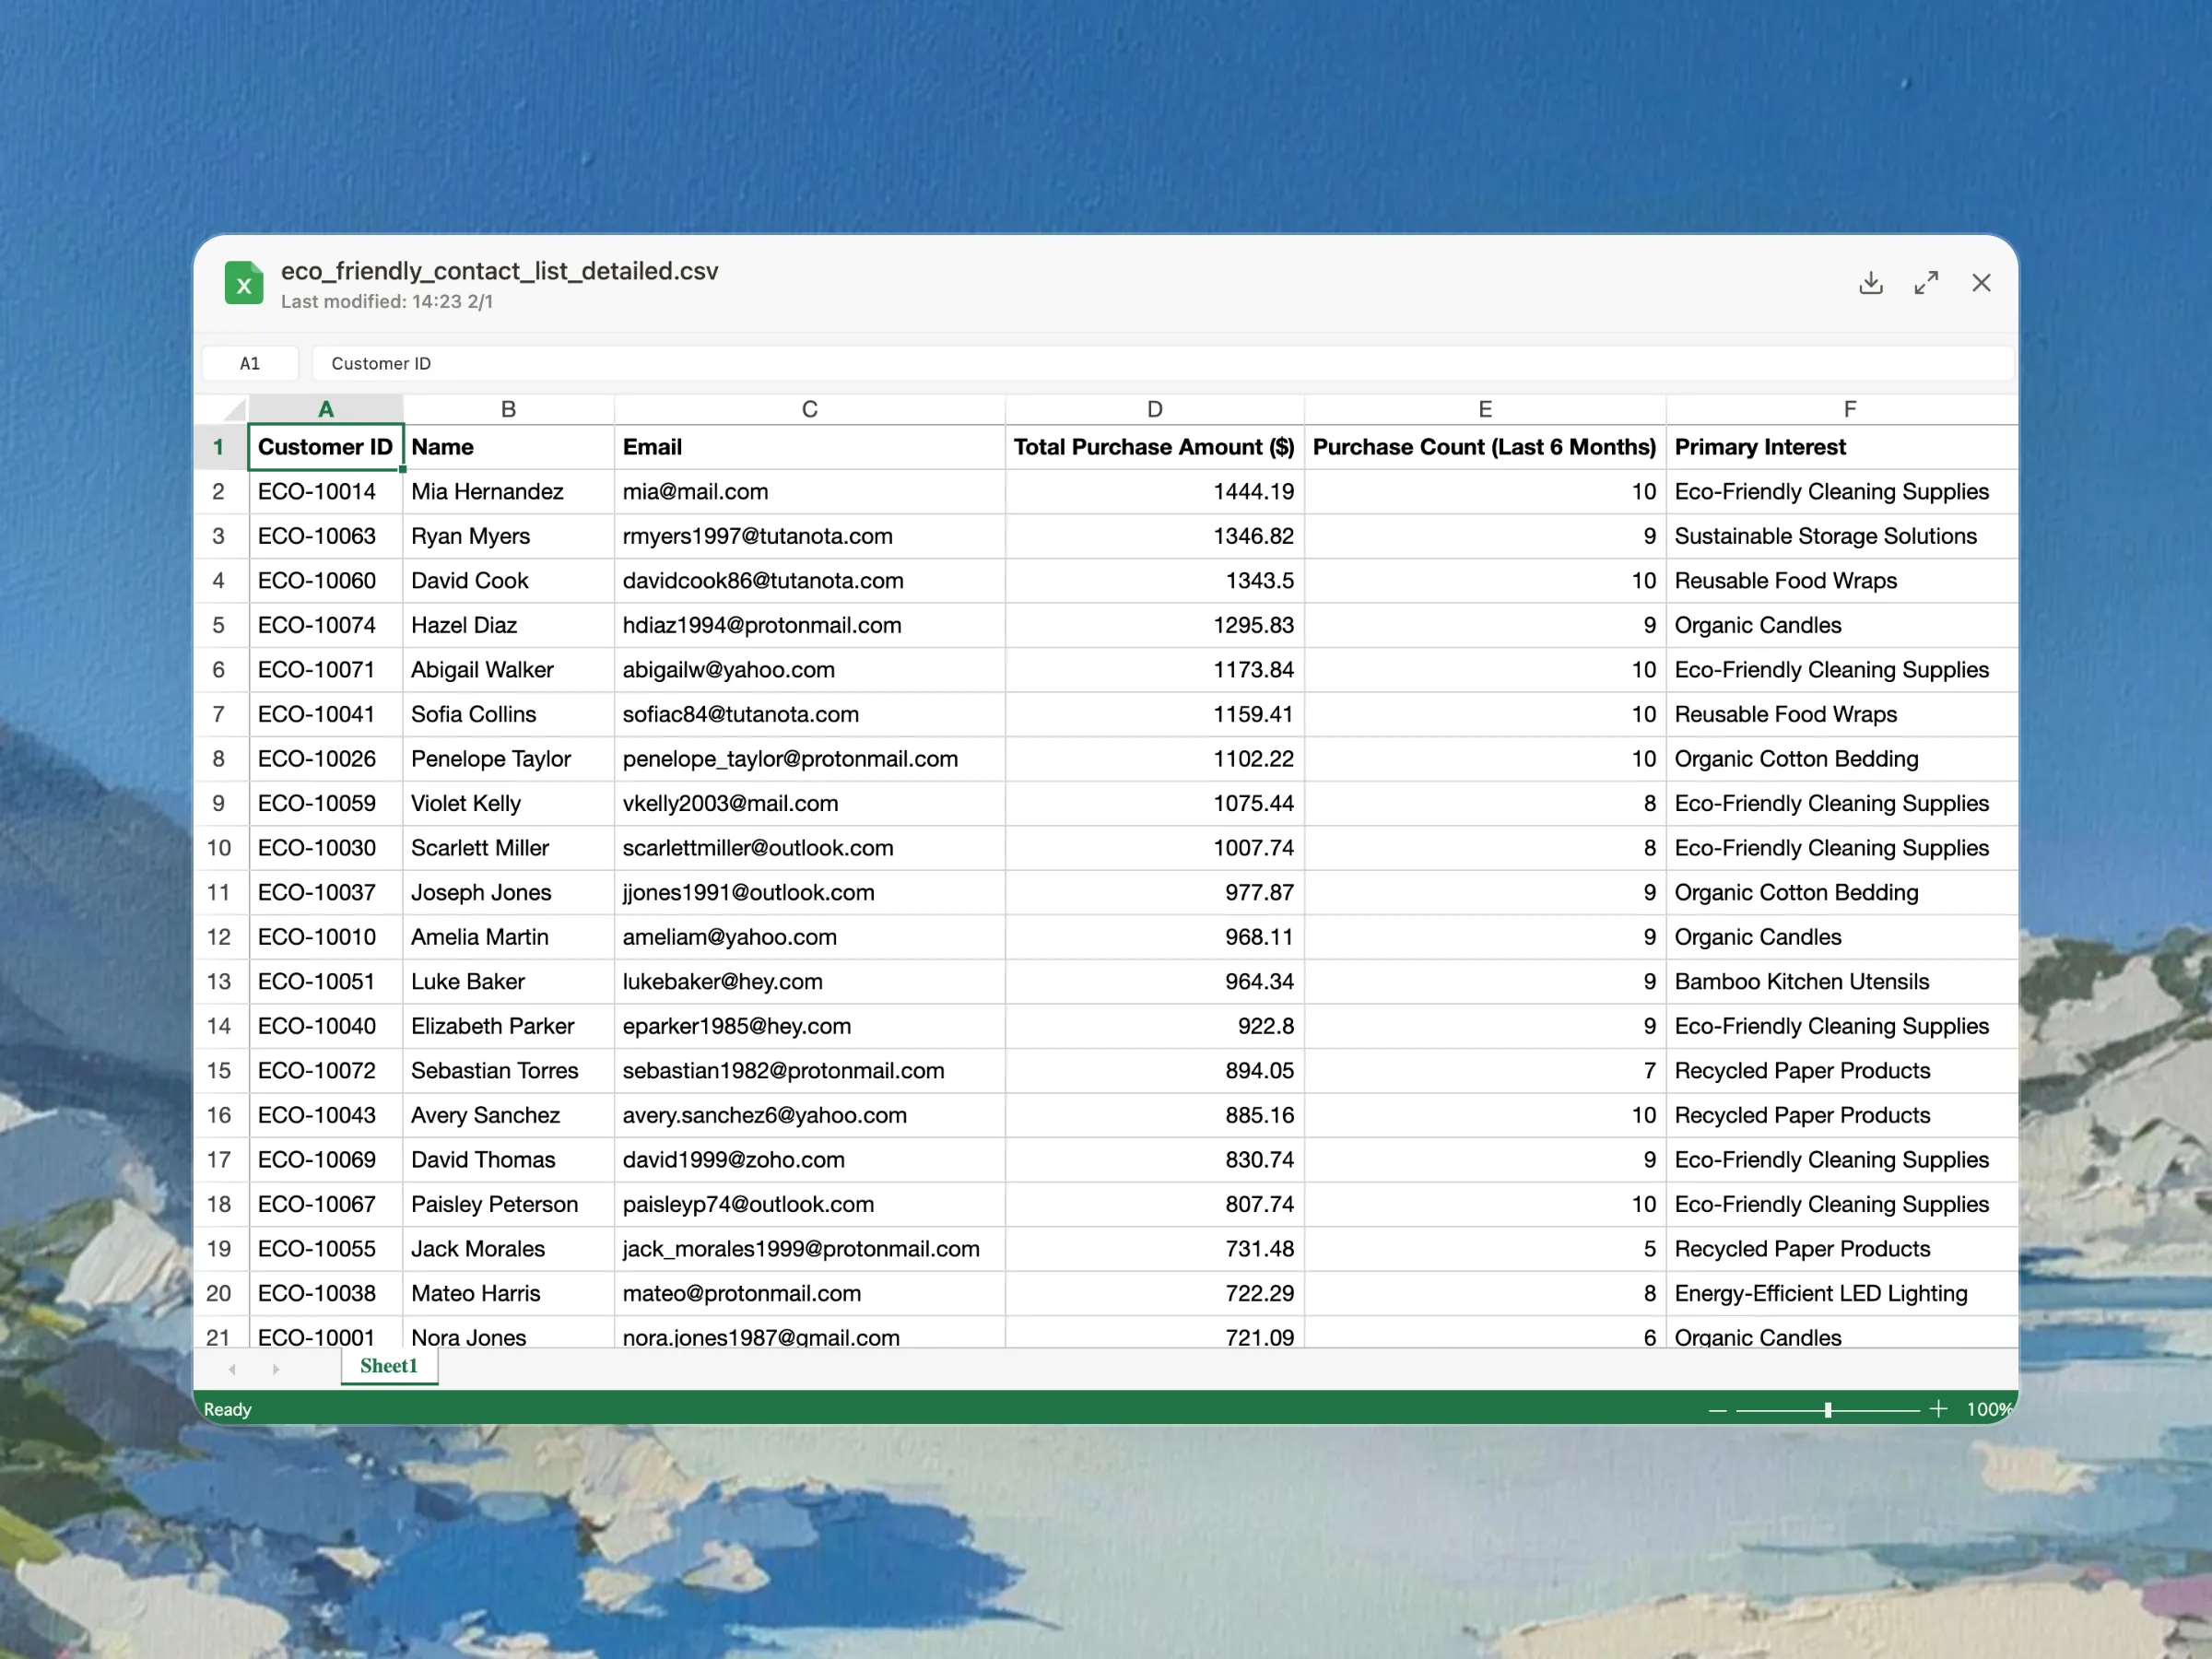Click the zoom out minus icon

tap(1717, 1410)
